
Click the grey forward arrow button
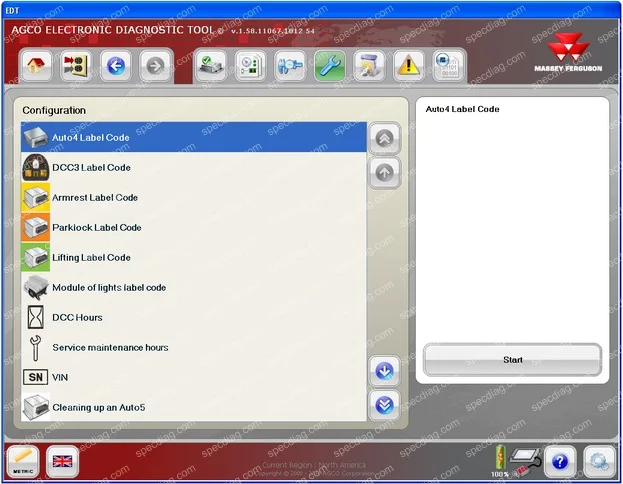155,66
